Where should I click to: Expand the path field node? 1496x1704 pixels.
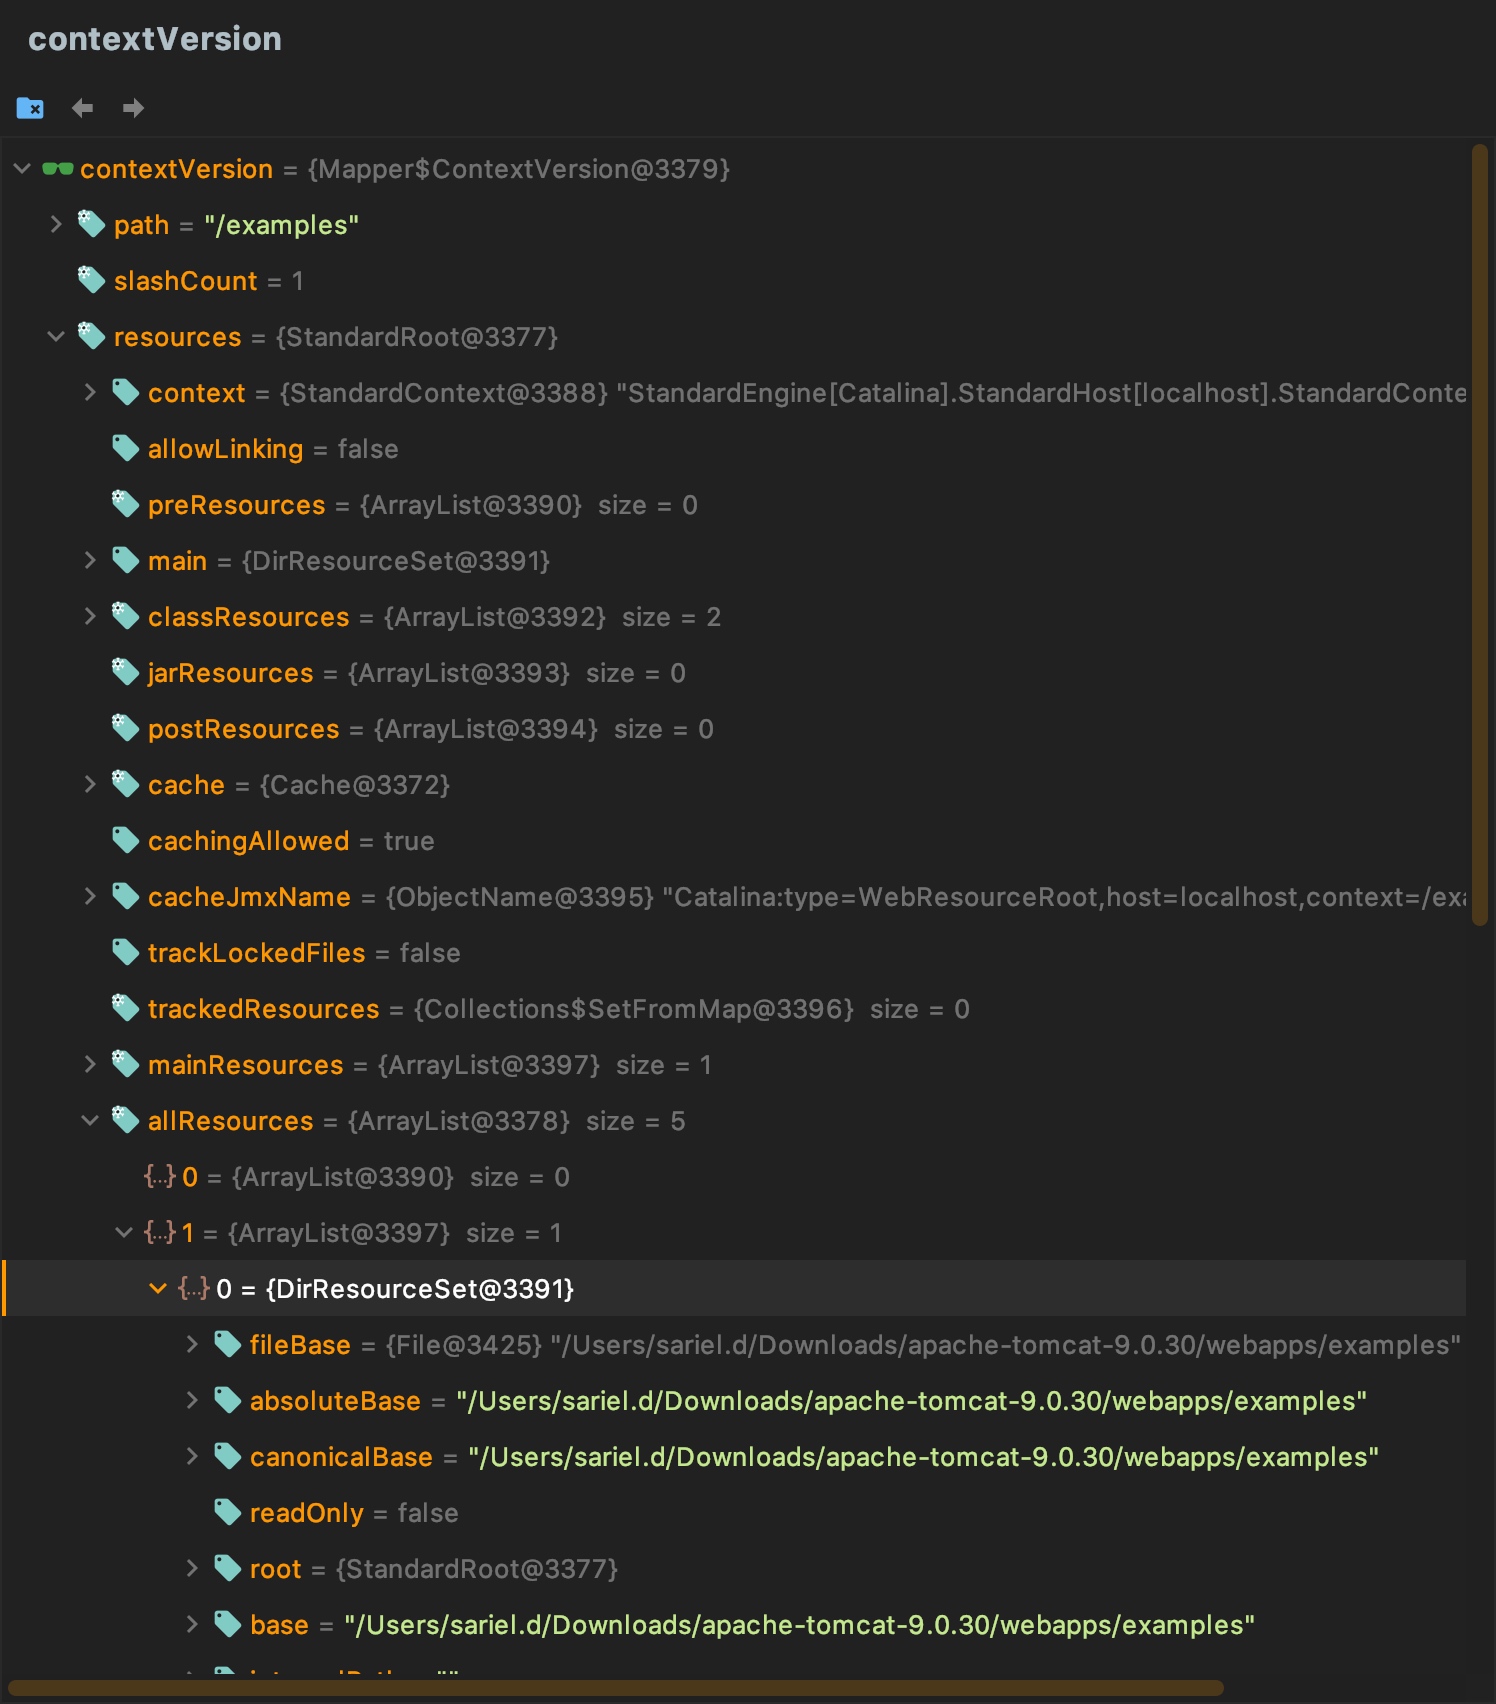56,224
